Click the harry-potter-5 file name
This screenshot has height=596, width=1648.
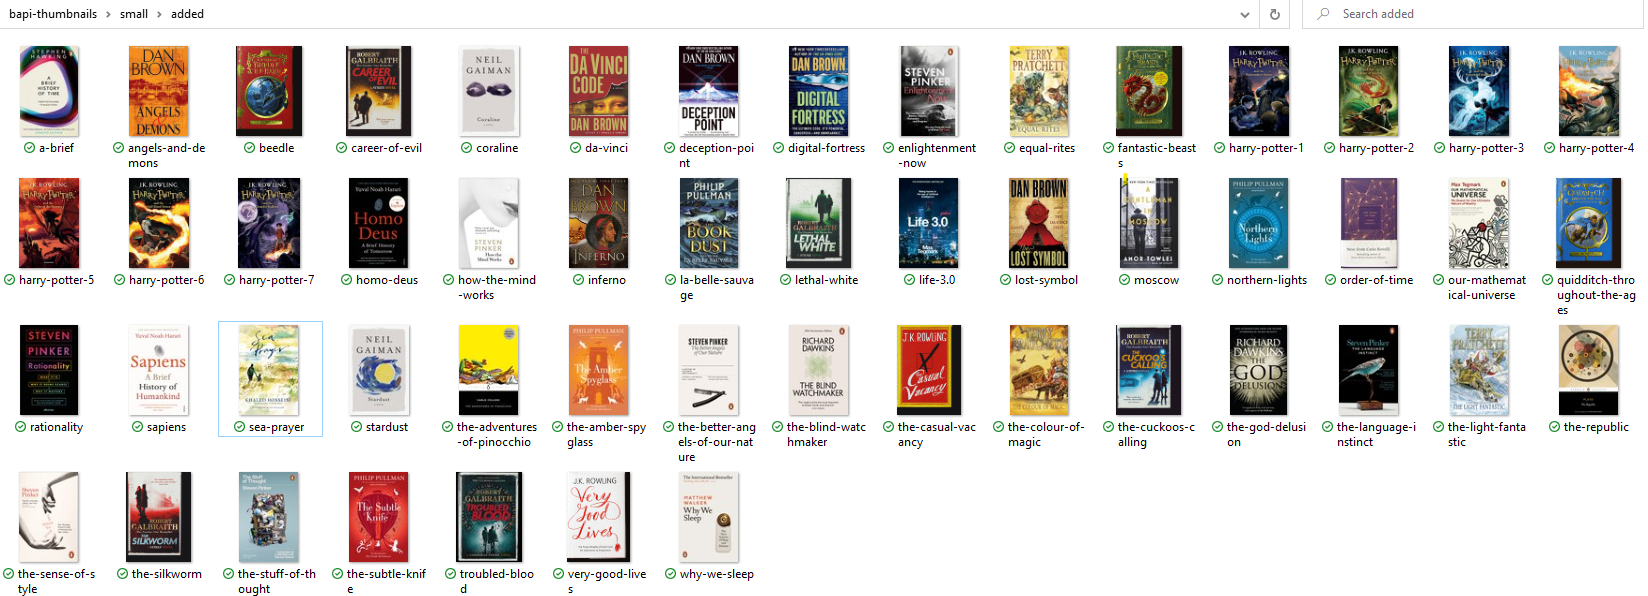[x=56, y=280]
